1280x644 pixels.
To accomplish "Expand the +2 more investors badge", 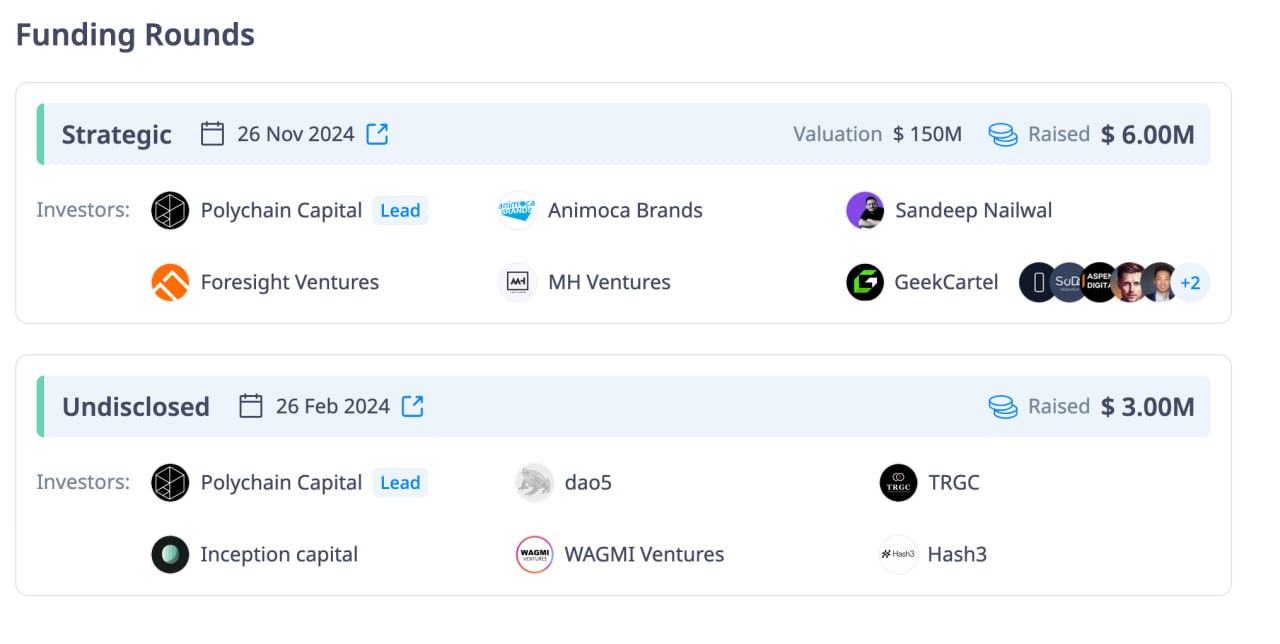I will tap(1191, 283).
